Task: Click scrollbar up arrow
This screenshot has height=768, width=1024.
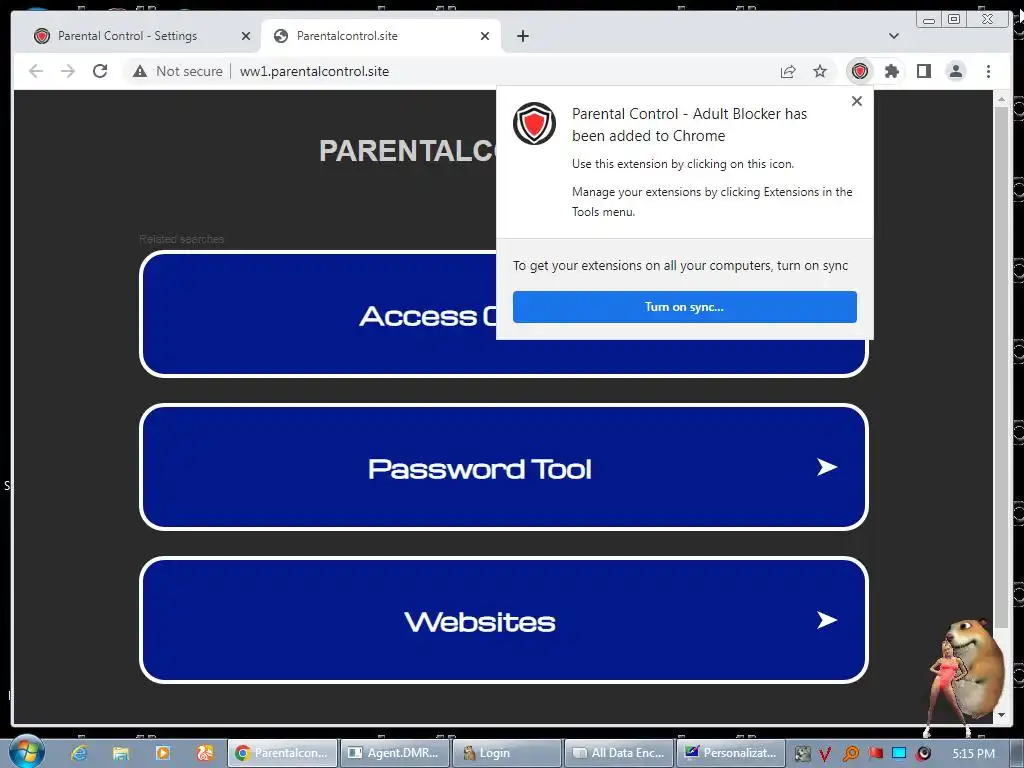Action: click(x=1001, y=99)
